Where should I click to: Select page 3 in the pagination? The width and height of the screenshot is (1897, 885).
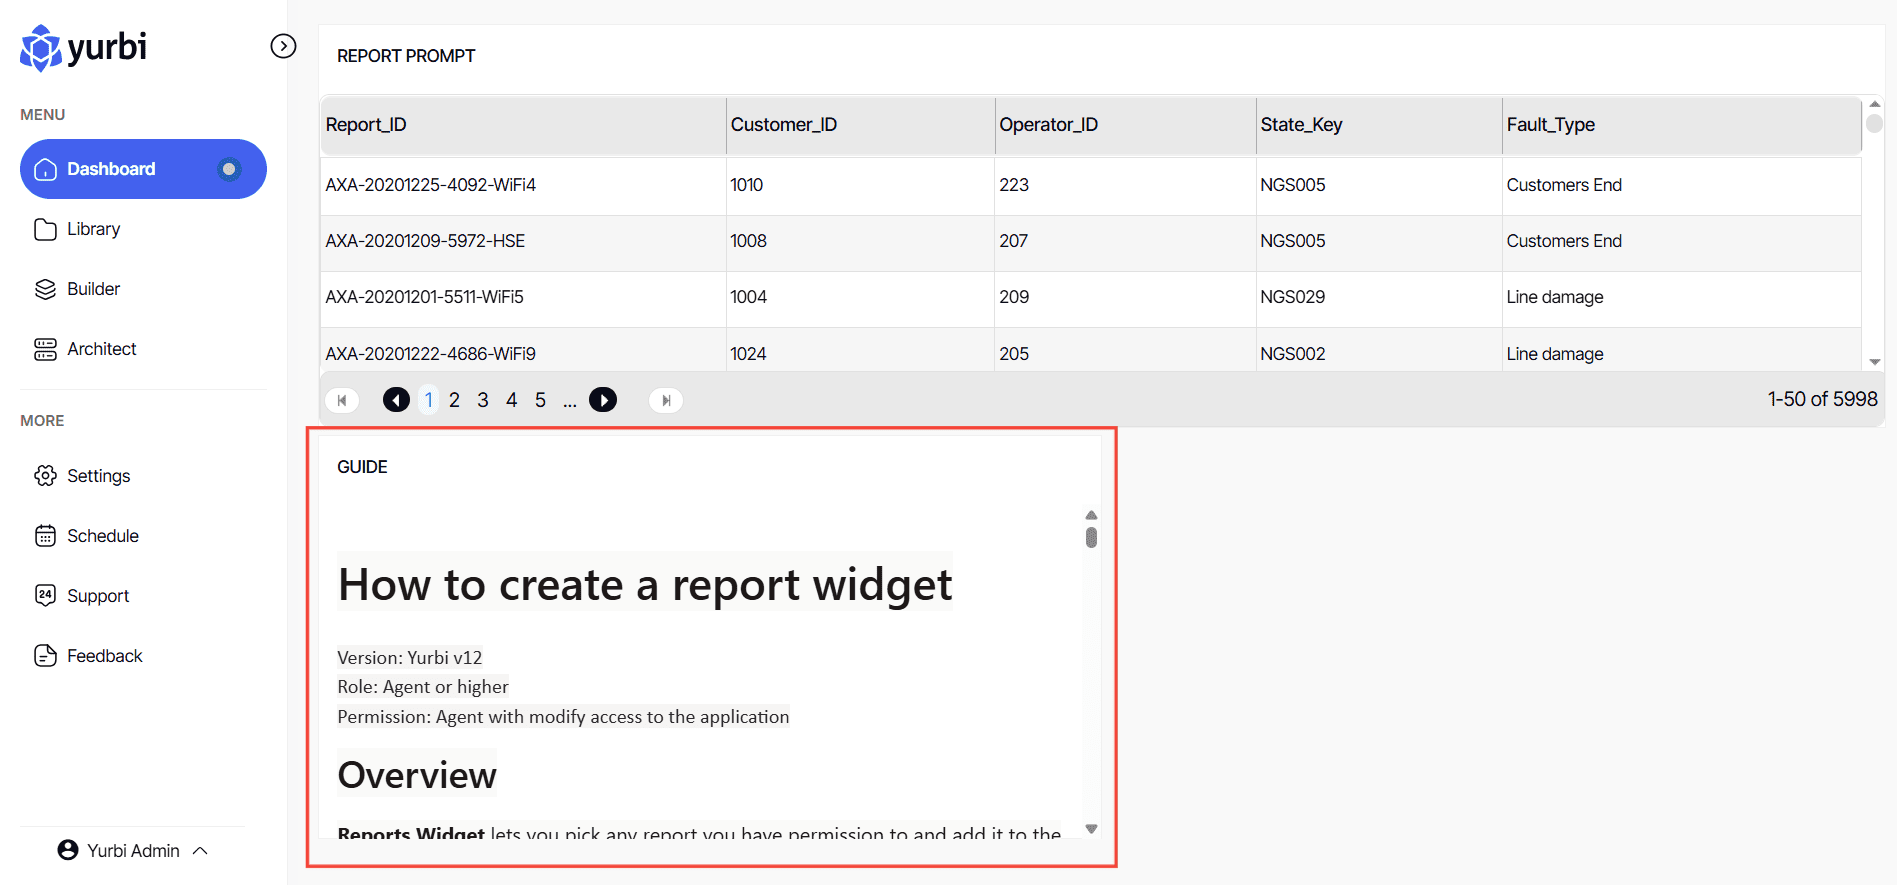tap(483, 400)
